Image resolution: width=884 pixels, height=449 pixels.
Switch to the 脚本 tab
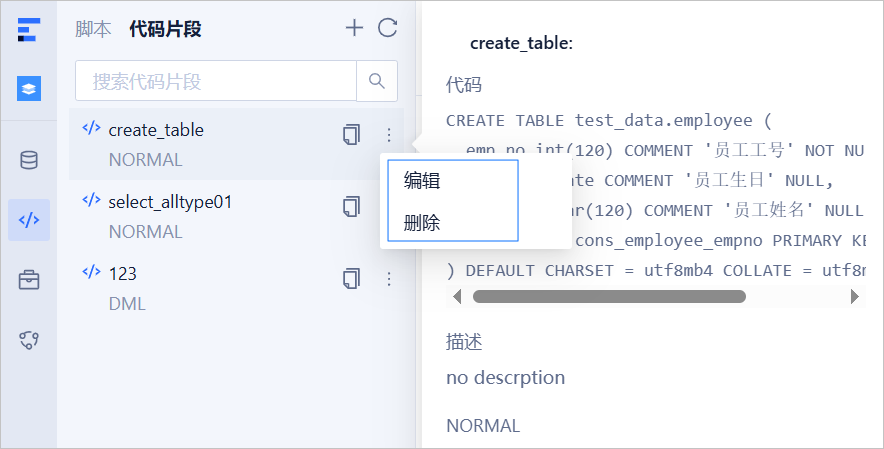tap(93, 29)
